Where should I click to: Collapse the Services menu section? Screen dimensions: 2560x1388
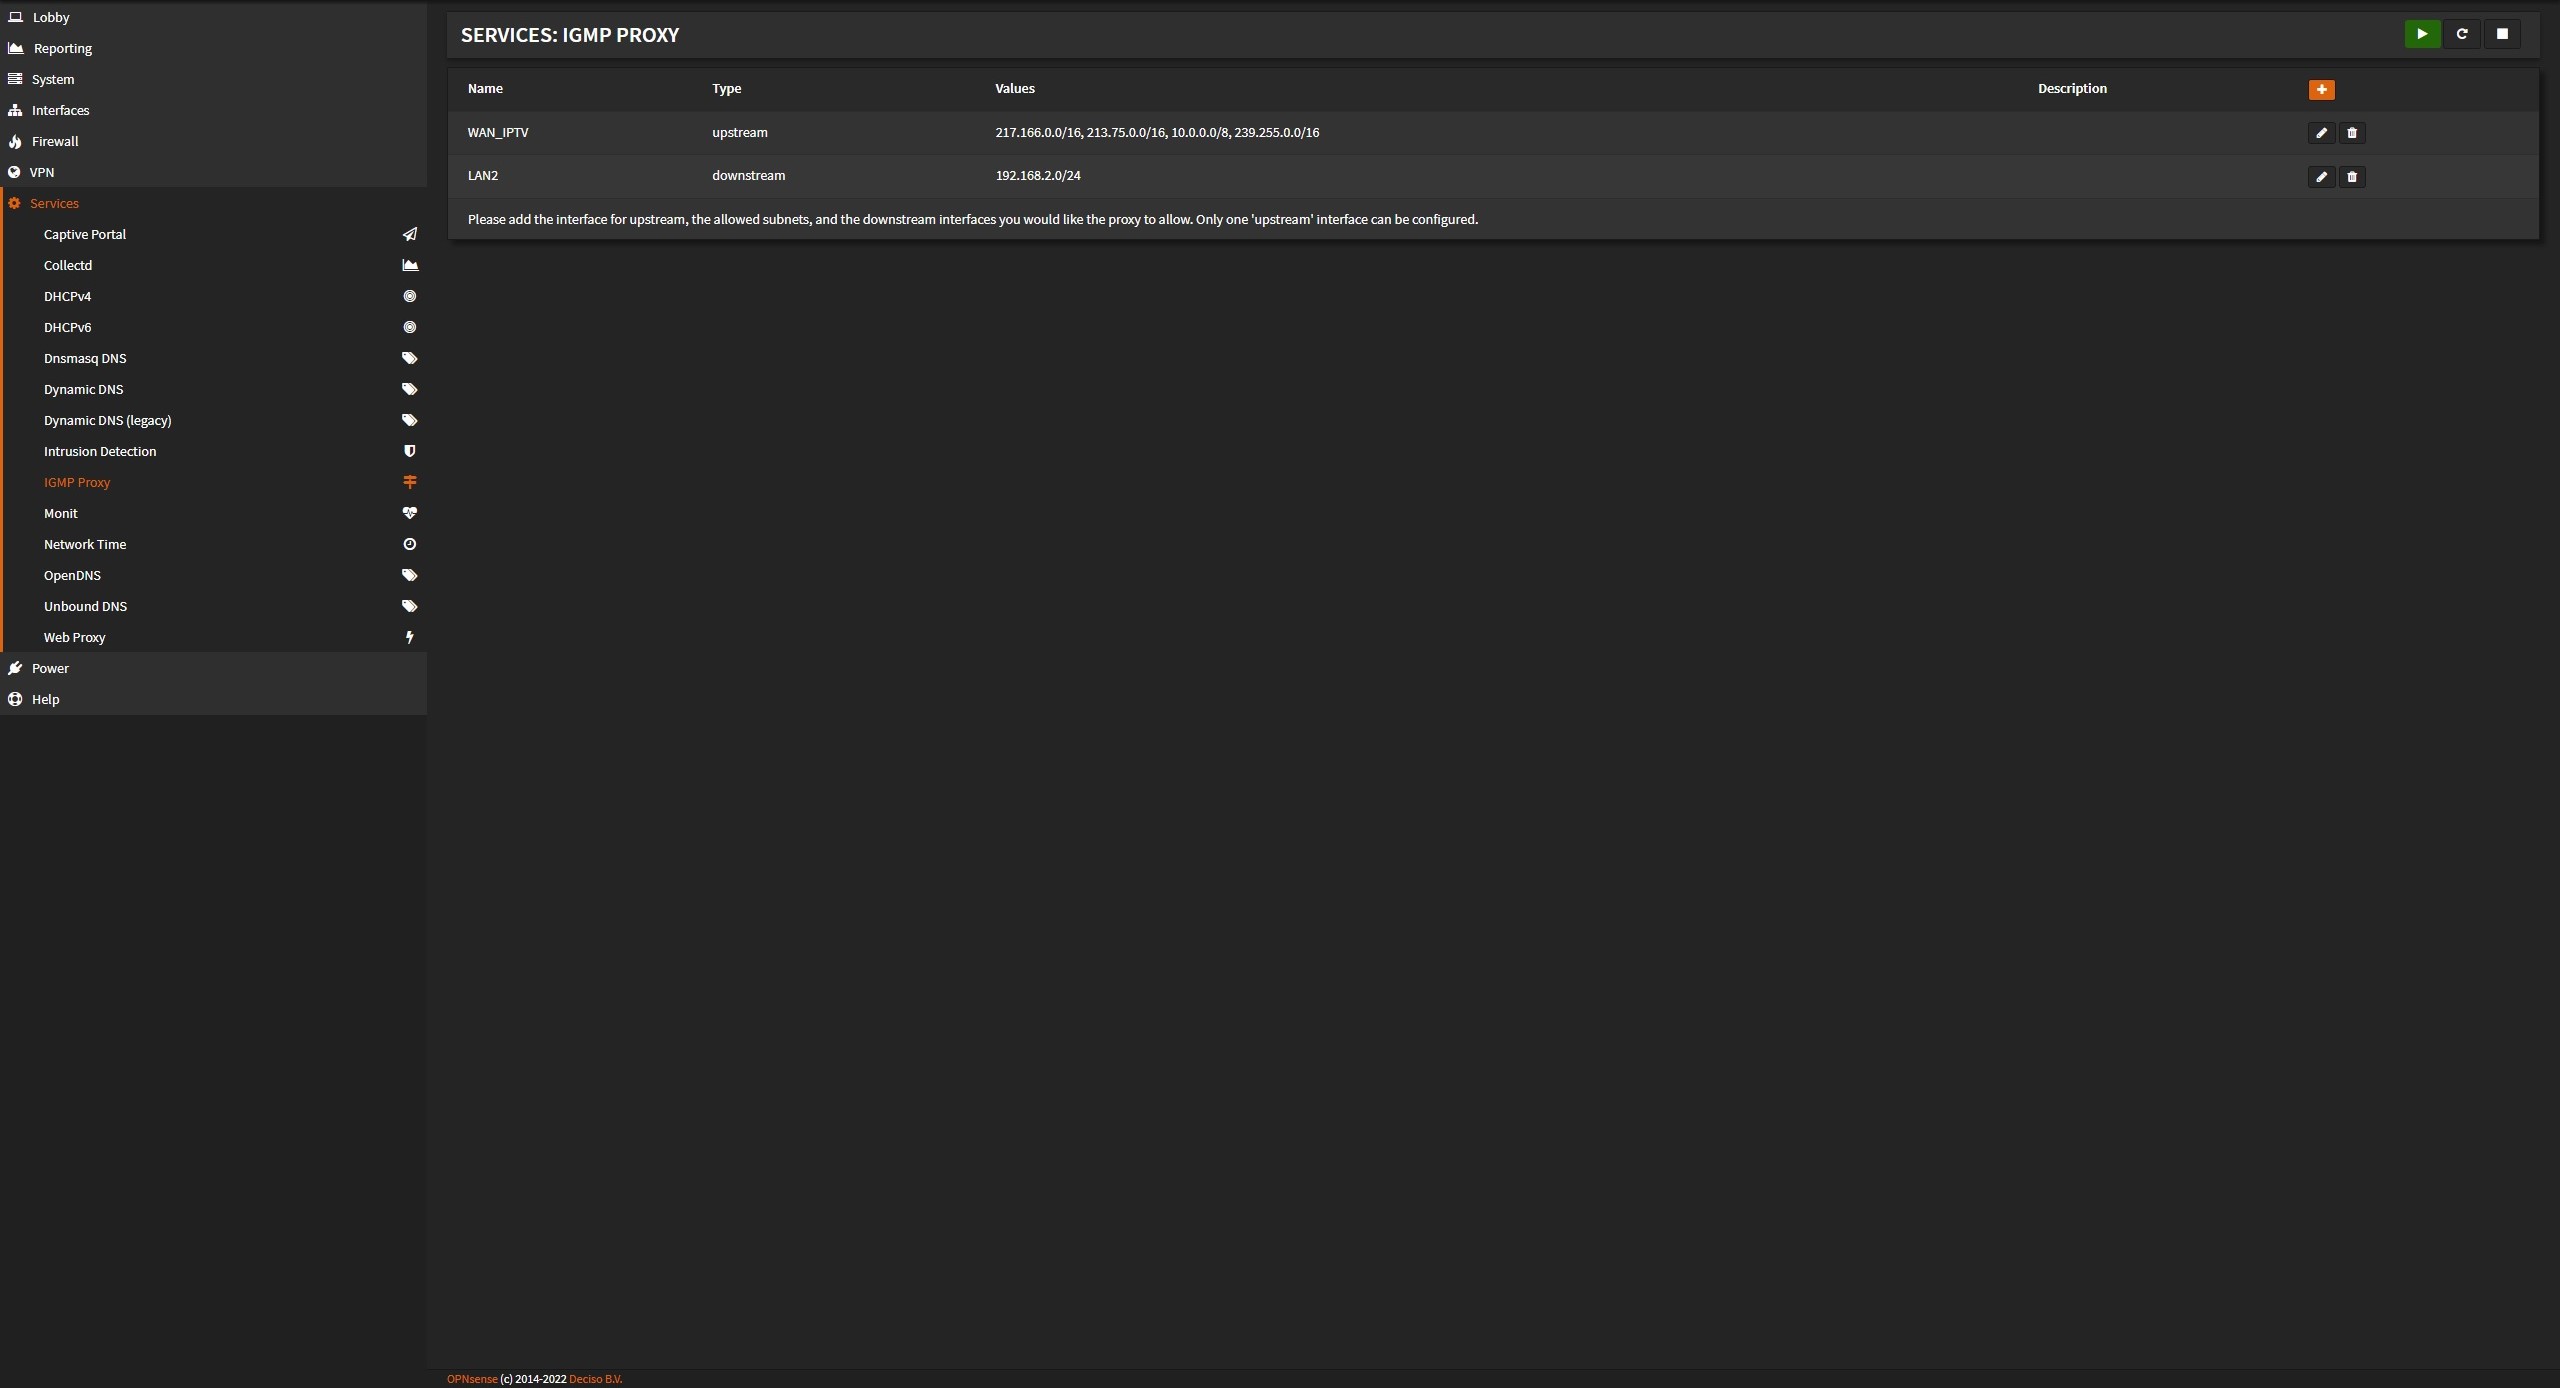click(x=54, y=203)
